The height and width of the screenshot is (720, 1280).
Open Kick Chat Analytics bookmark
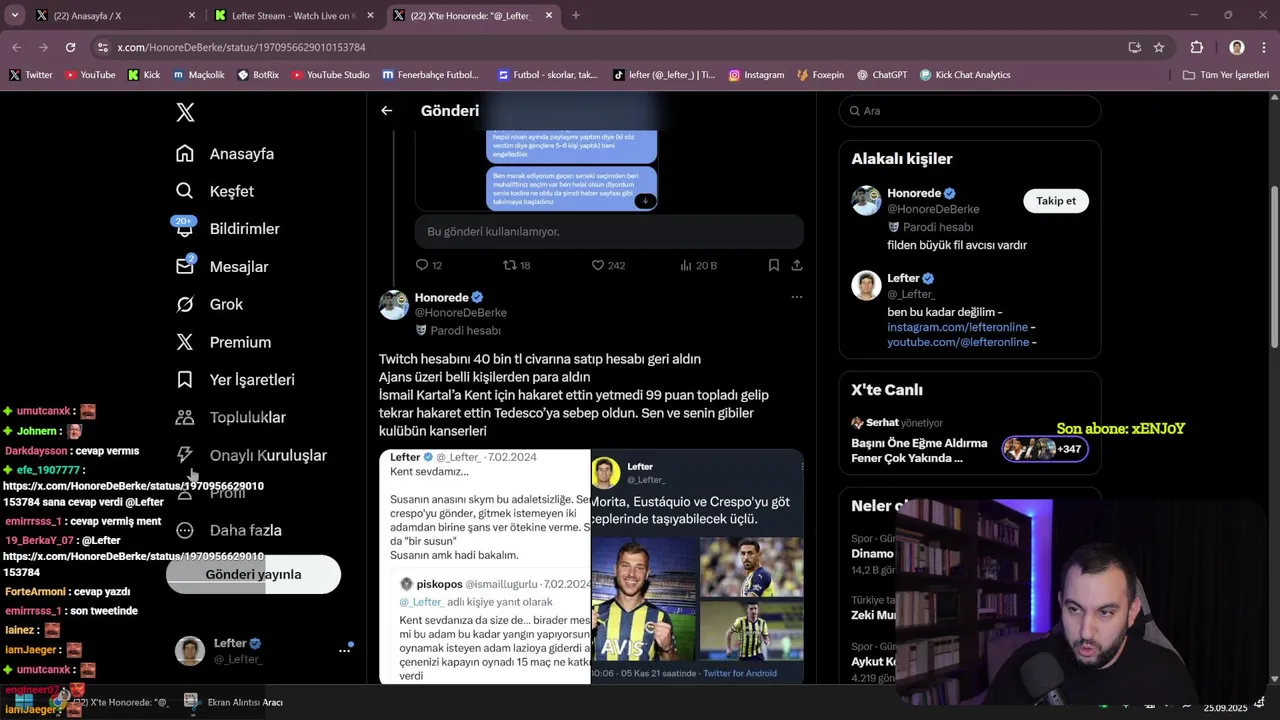pyautogui.click(x=965, y=75)
